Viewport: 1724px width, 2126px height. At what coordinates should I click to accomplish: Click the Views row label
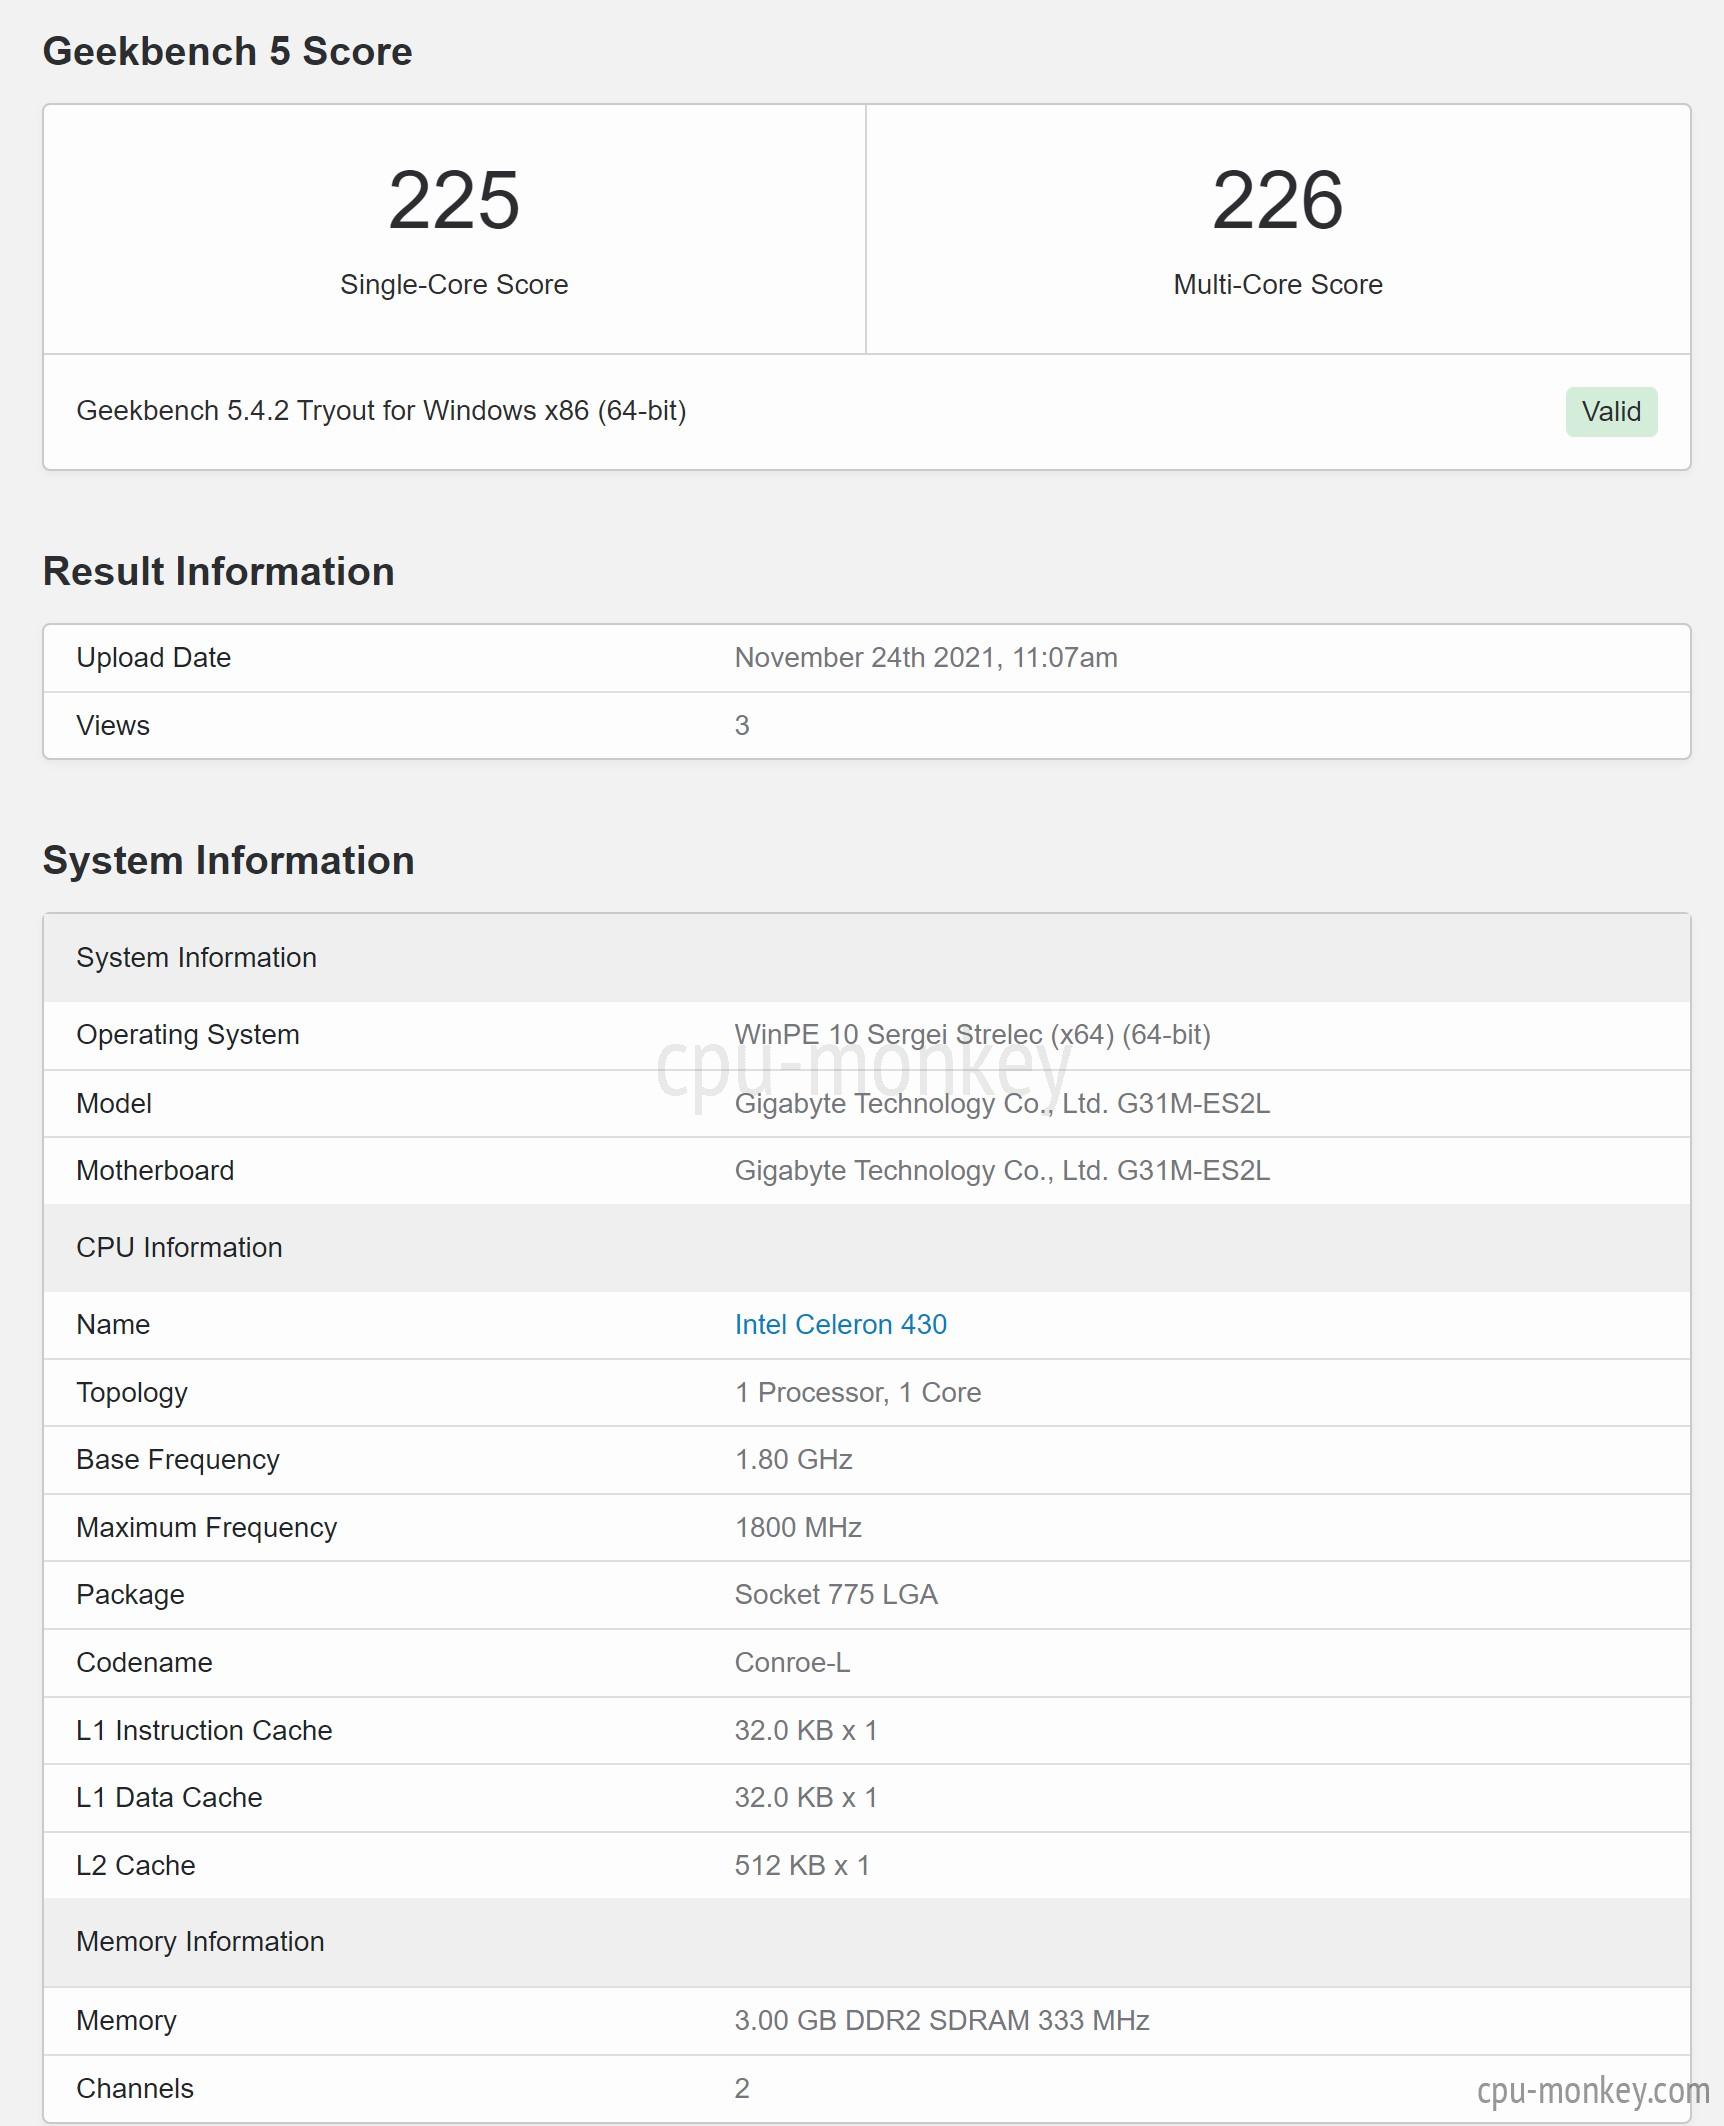(113, 726)
